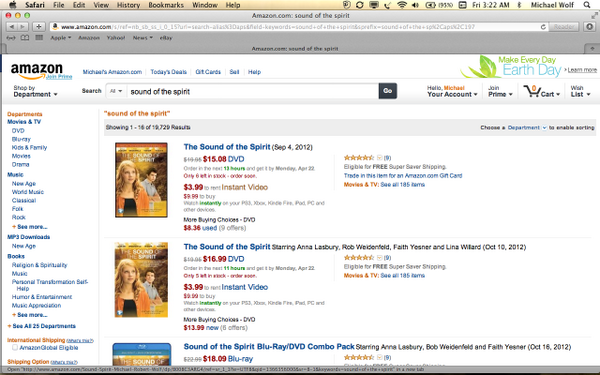
Task: Open Apple bookmarks folder dropdown
Action: tap(60, 38)
